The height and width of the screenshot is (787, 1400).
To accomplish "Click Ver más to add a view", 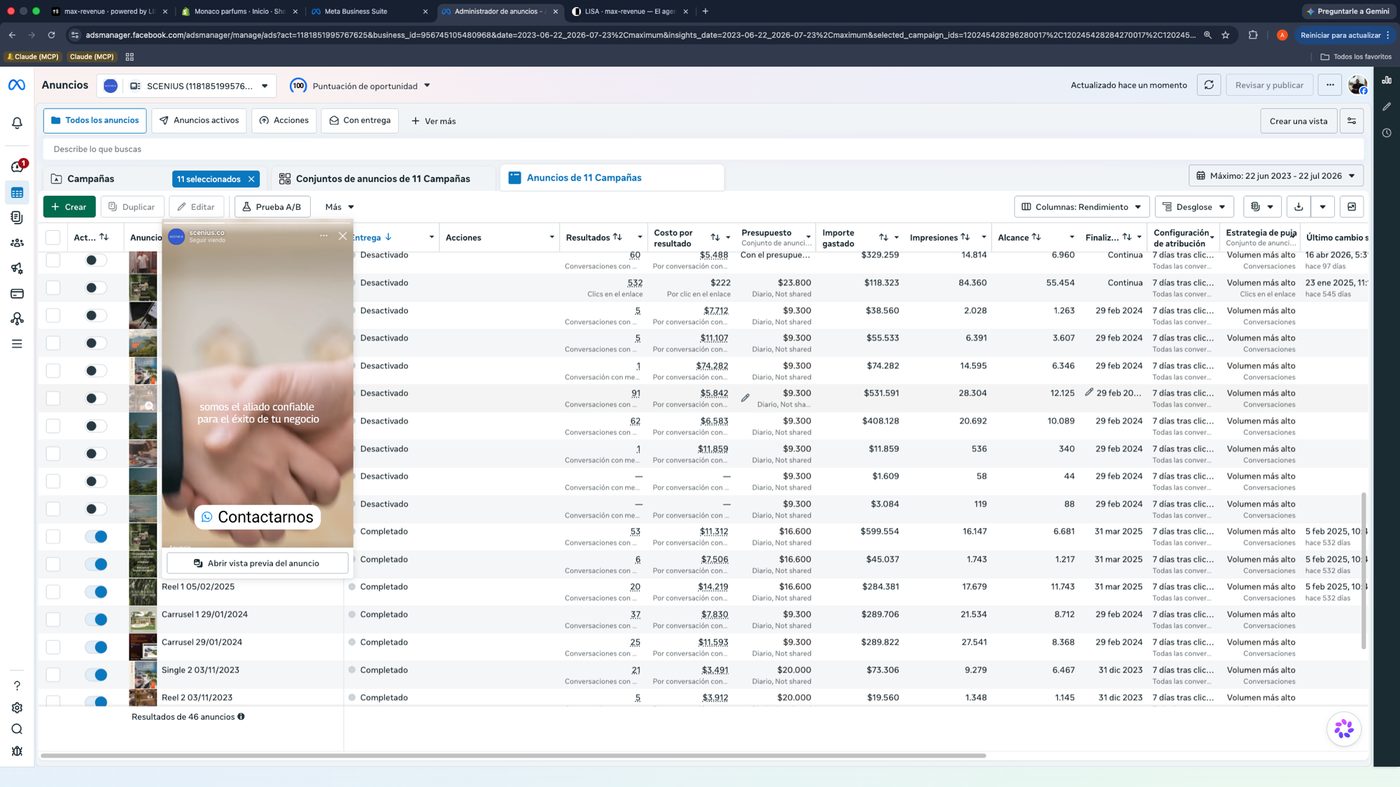I will click(x=433, y=121).
